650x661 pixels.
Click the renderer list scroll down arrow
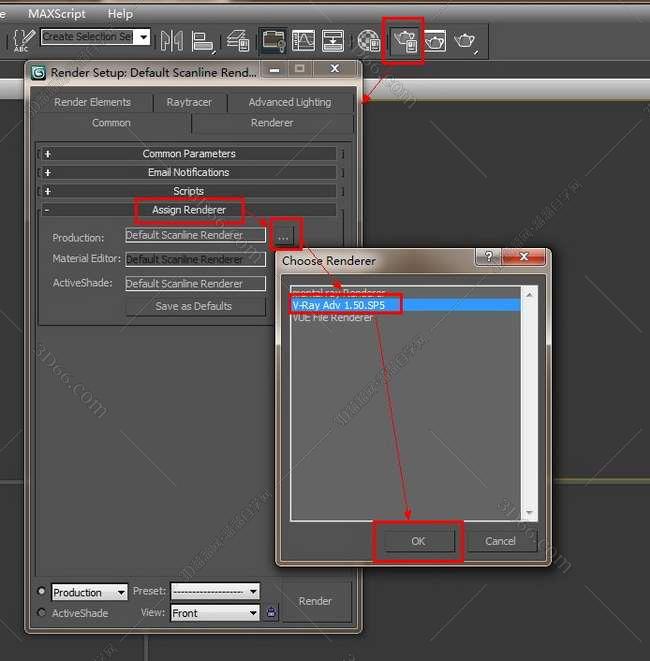pyautogui.click(x=529, y=513)
